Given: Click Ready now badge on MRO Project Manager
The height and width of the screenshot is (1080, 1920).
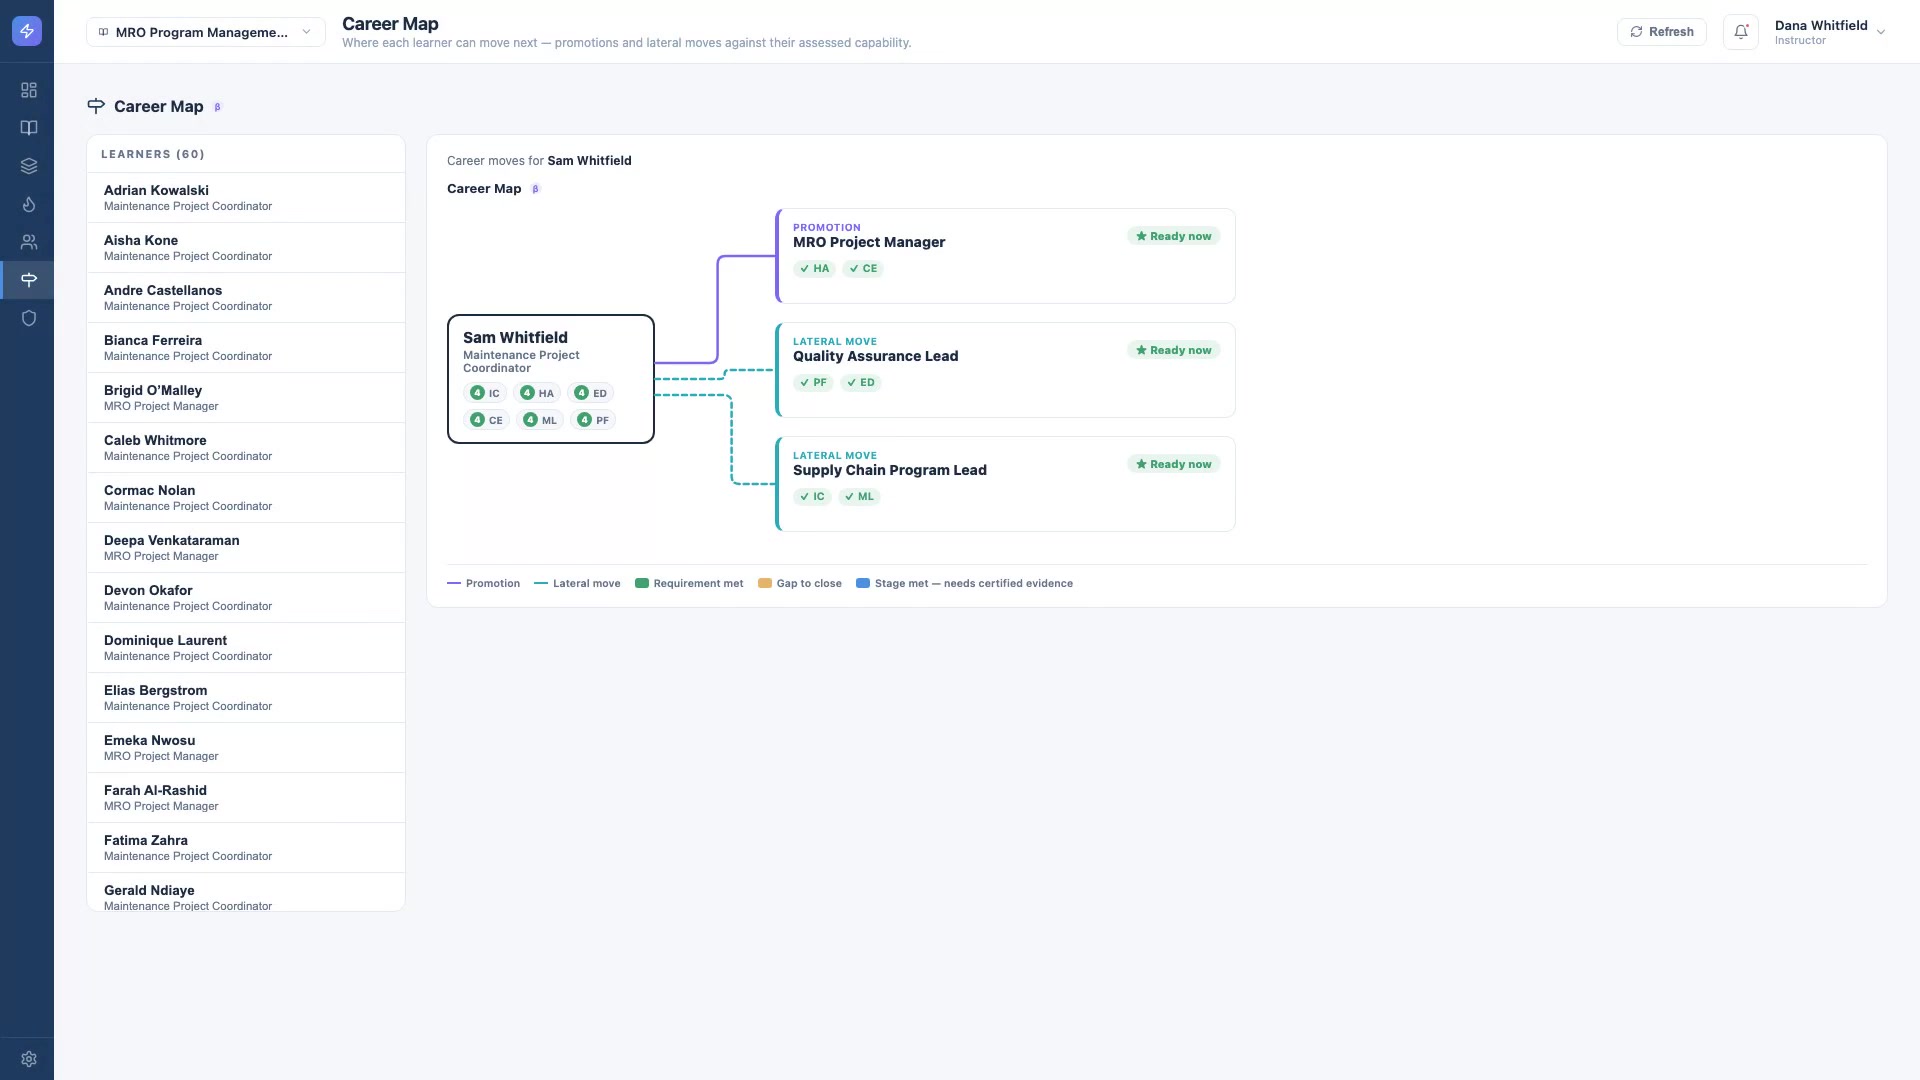Looking at the screenshot, I should pos(1174,237).
